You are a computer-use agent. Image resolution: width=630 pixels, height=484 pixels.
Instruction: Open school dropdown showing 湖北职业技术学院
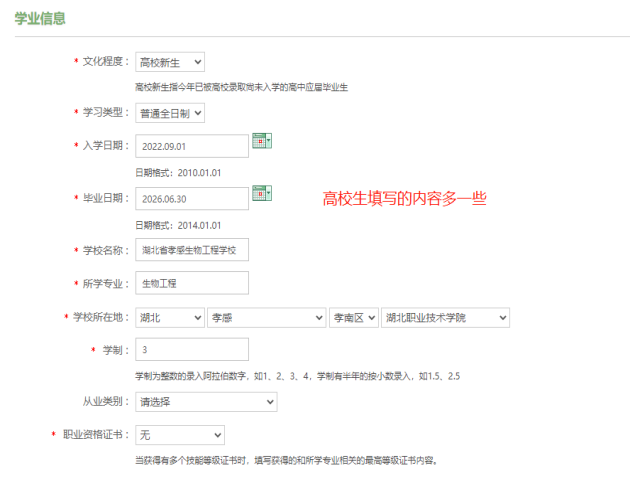tap(445, 317)
